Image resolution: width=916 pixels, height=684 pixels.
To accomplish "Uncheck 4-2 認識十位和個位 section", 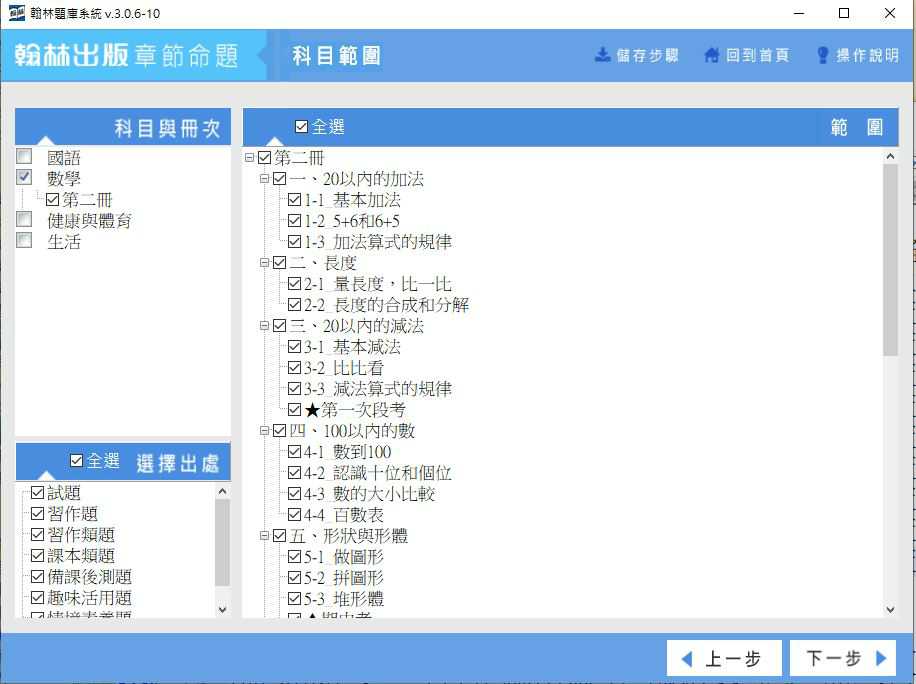I will (x=294, y=473).
